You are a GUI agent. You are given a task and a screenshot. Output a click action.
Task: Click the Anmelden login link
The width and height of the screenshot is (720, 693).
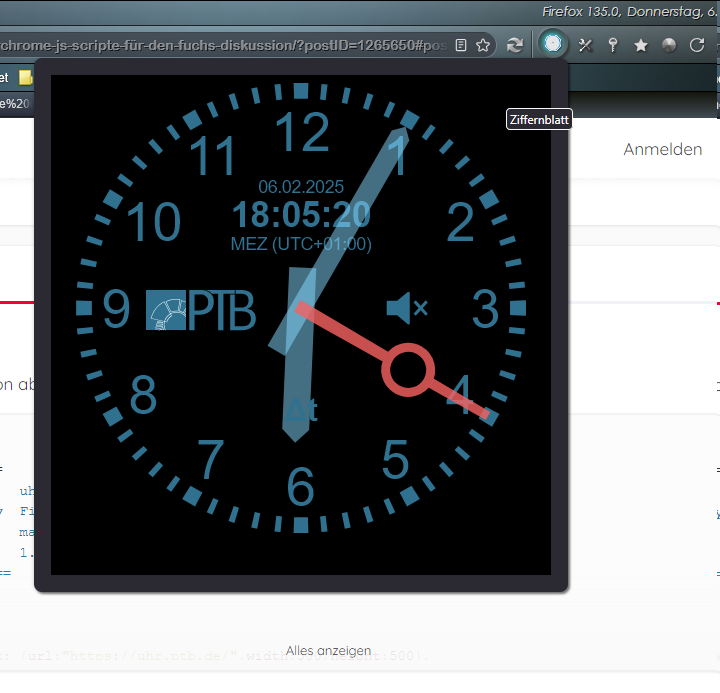(x=662, y=149)
